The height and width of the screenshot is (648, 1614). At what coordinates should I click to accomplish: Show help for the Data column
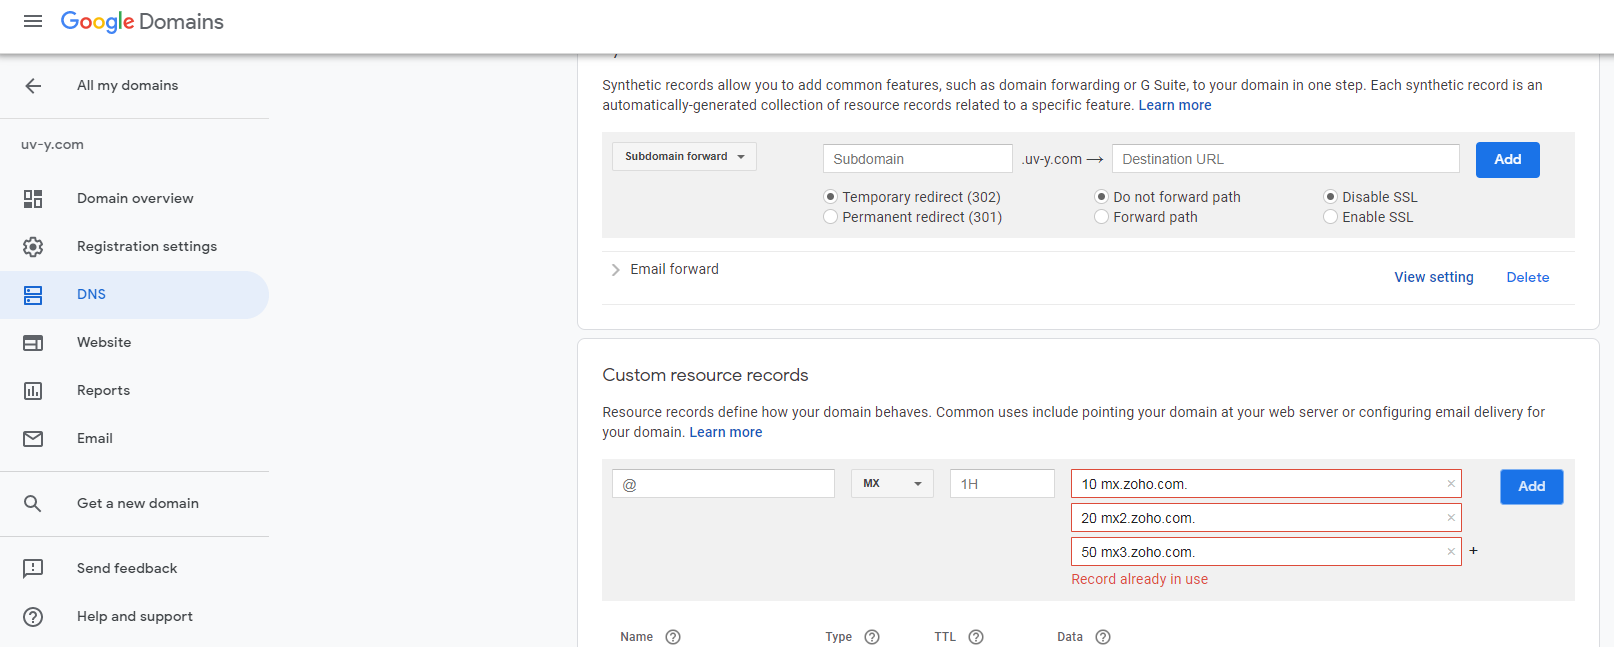[x=1103, y=637]
